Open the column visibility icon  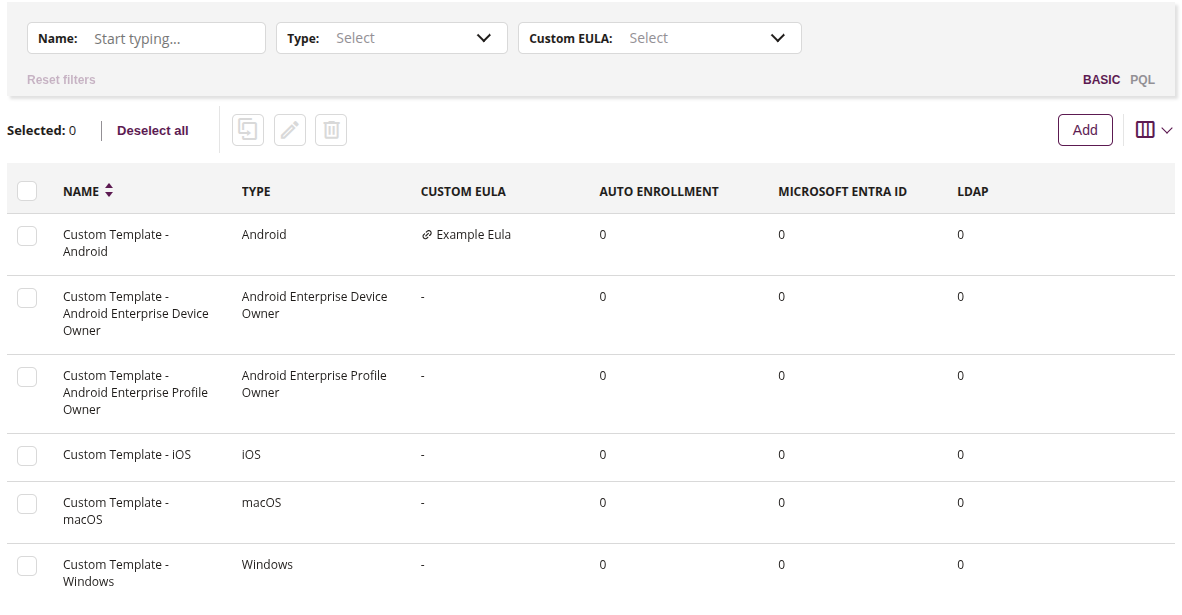pyautogui.click(x=1143, y=129)
